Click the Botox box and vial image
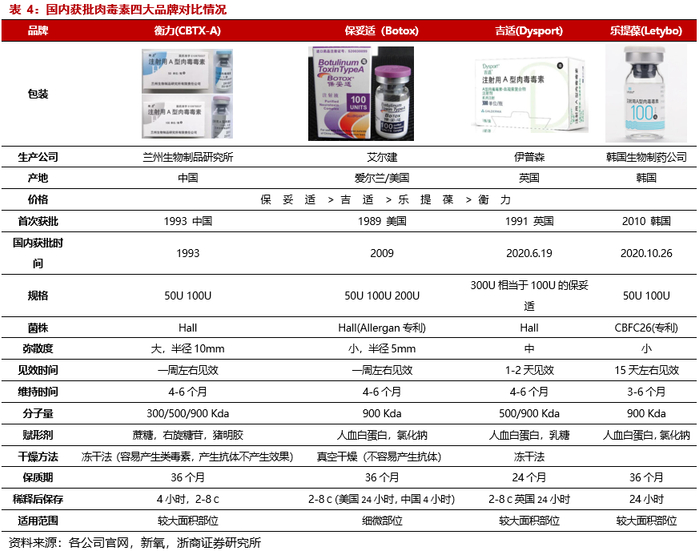 pyautogui.click(x=361, y=94)
